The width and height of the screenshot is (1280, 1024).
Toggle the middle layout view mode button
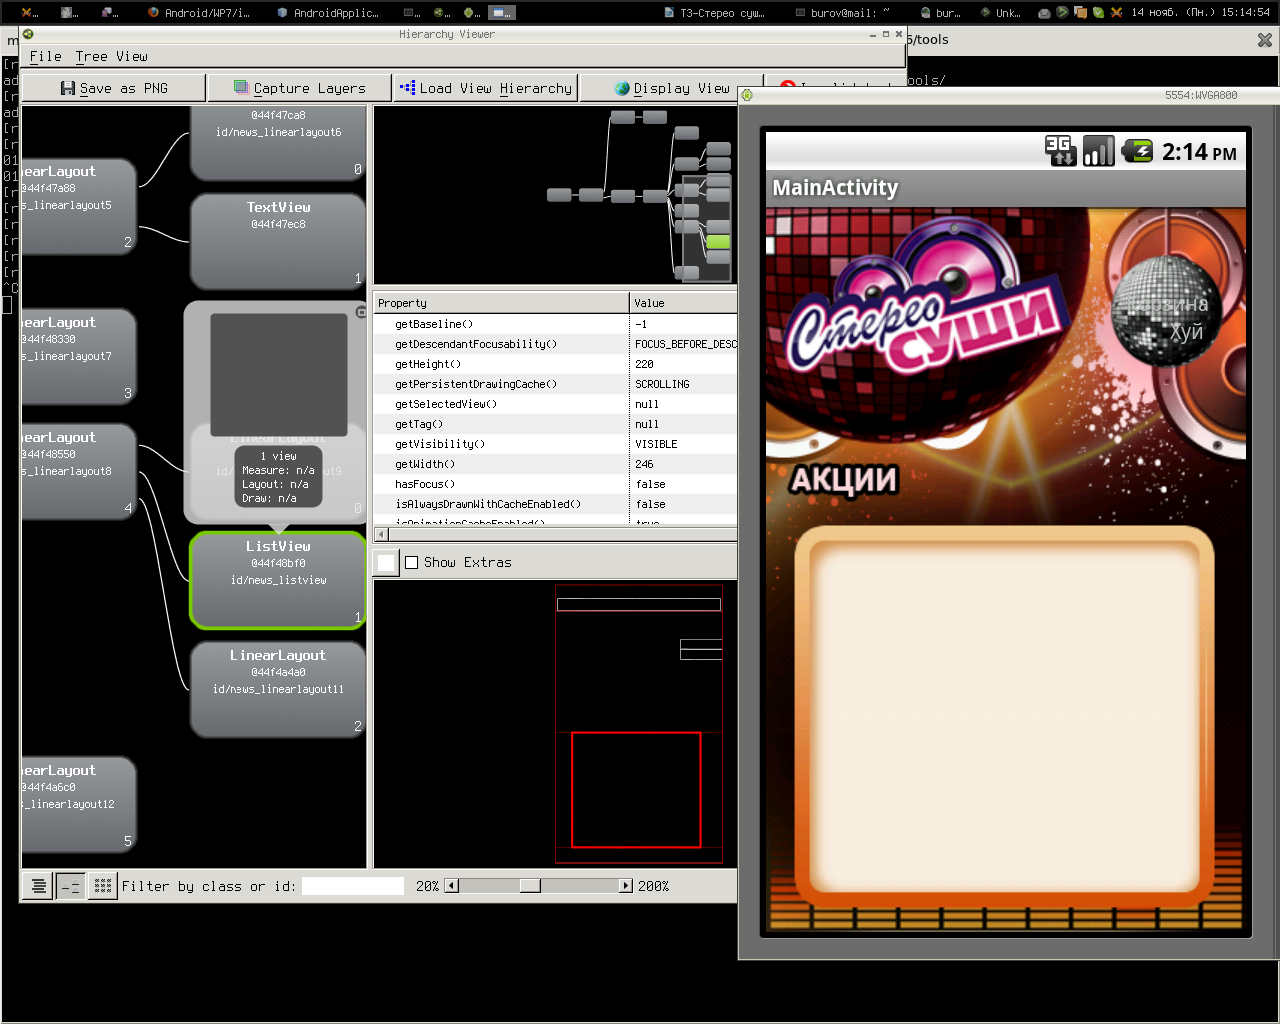pyautogui.click(x=70, y=886)
